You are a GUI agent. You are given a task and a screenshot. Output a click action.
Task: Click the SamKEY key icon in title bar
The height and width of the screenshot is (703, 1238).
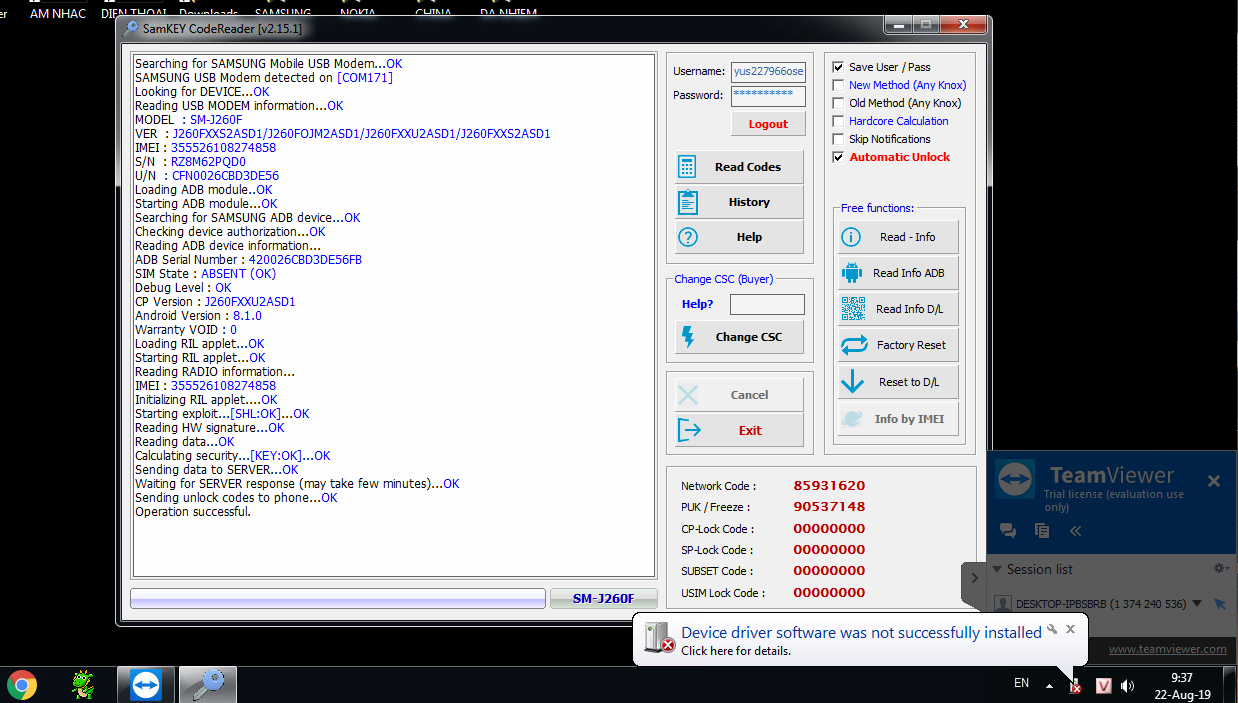(x=131, y=28)
